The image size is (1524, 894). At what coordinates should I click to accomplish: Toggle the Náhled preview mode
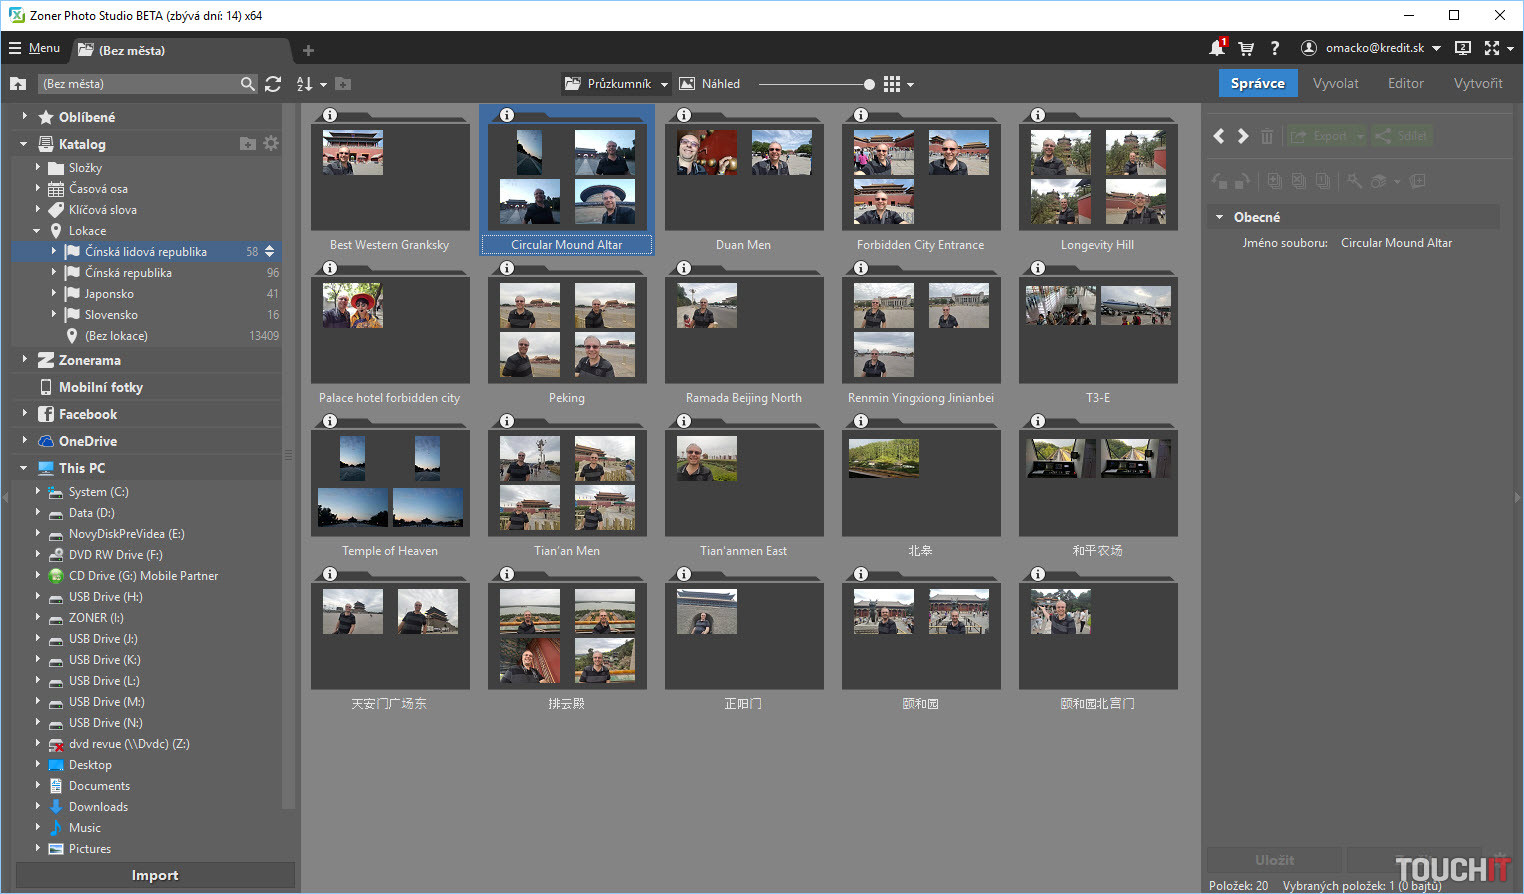point(710,84)
